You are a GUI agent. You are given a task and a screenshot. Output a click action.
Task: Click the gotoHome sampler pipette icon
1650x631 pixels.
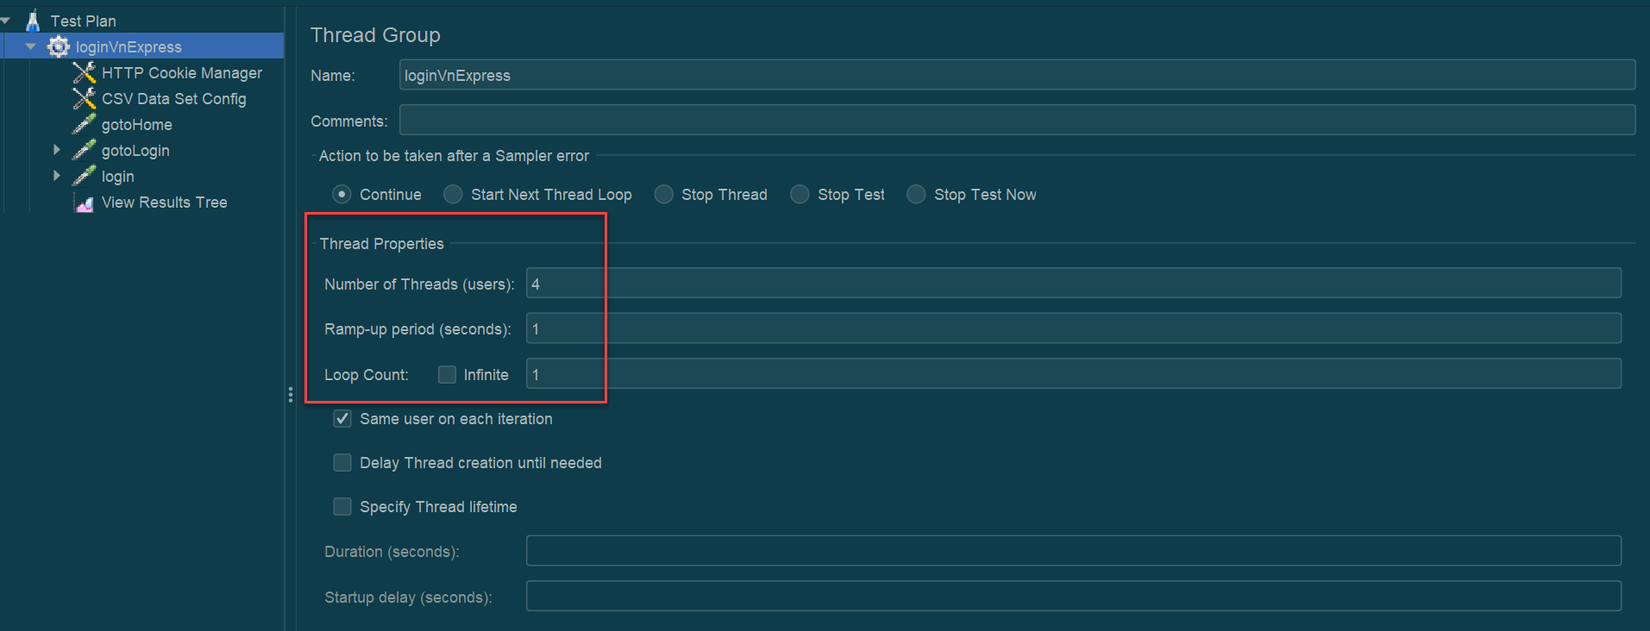[x=84, y=125]
